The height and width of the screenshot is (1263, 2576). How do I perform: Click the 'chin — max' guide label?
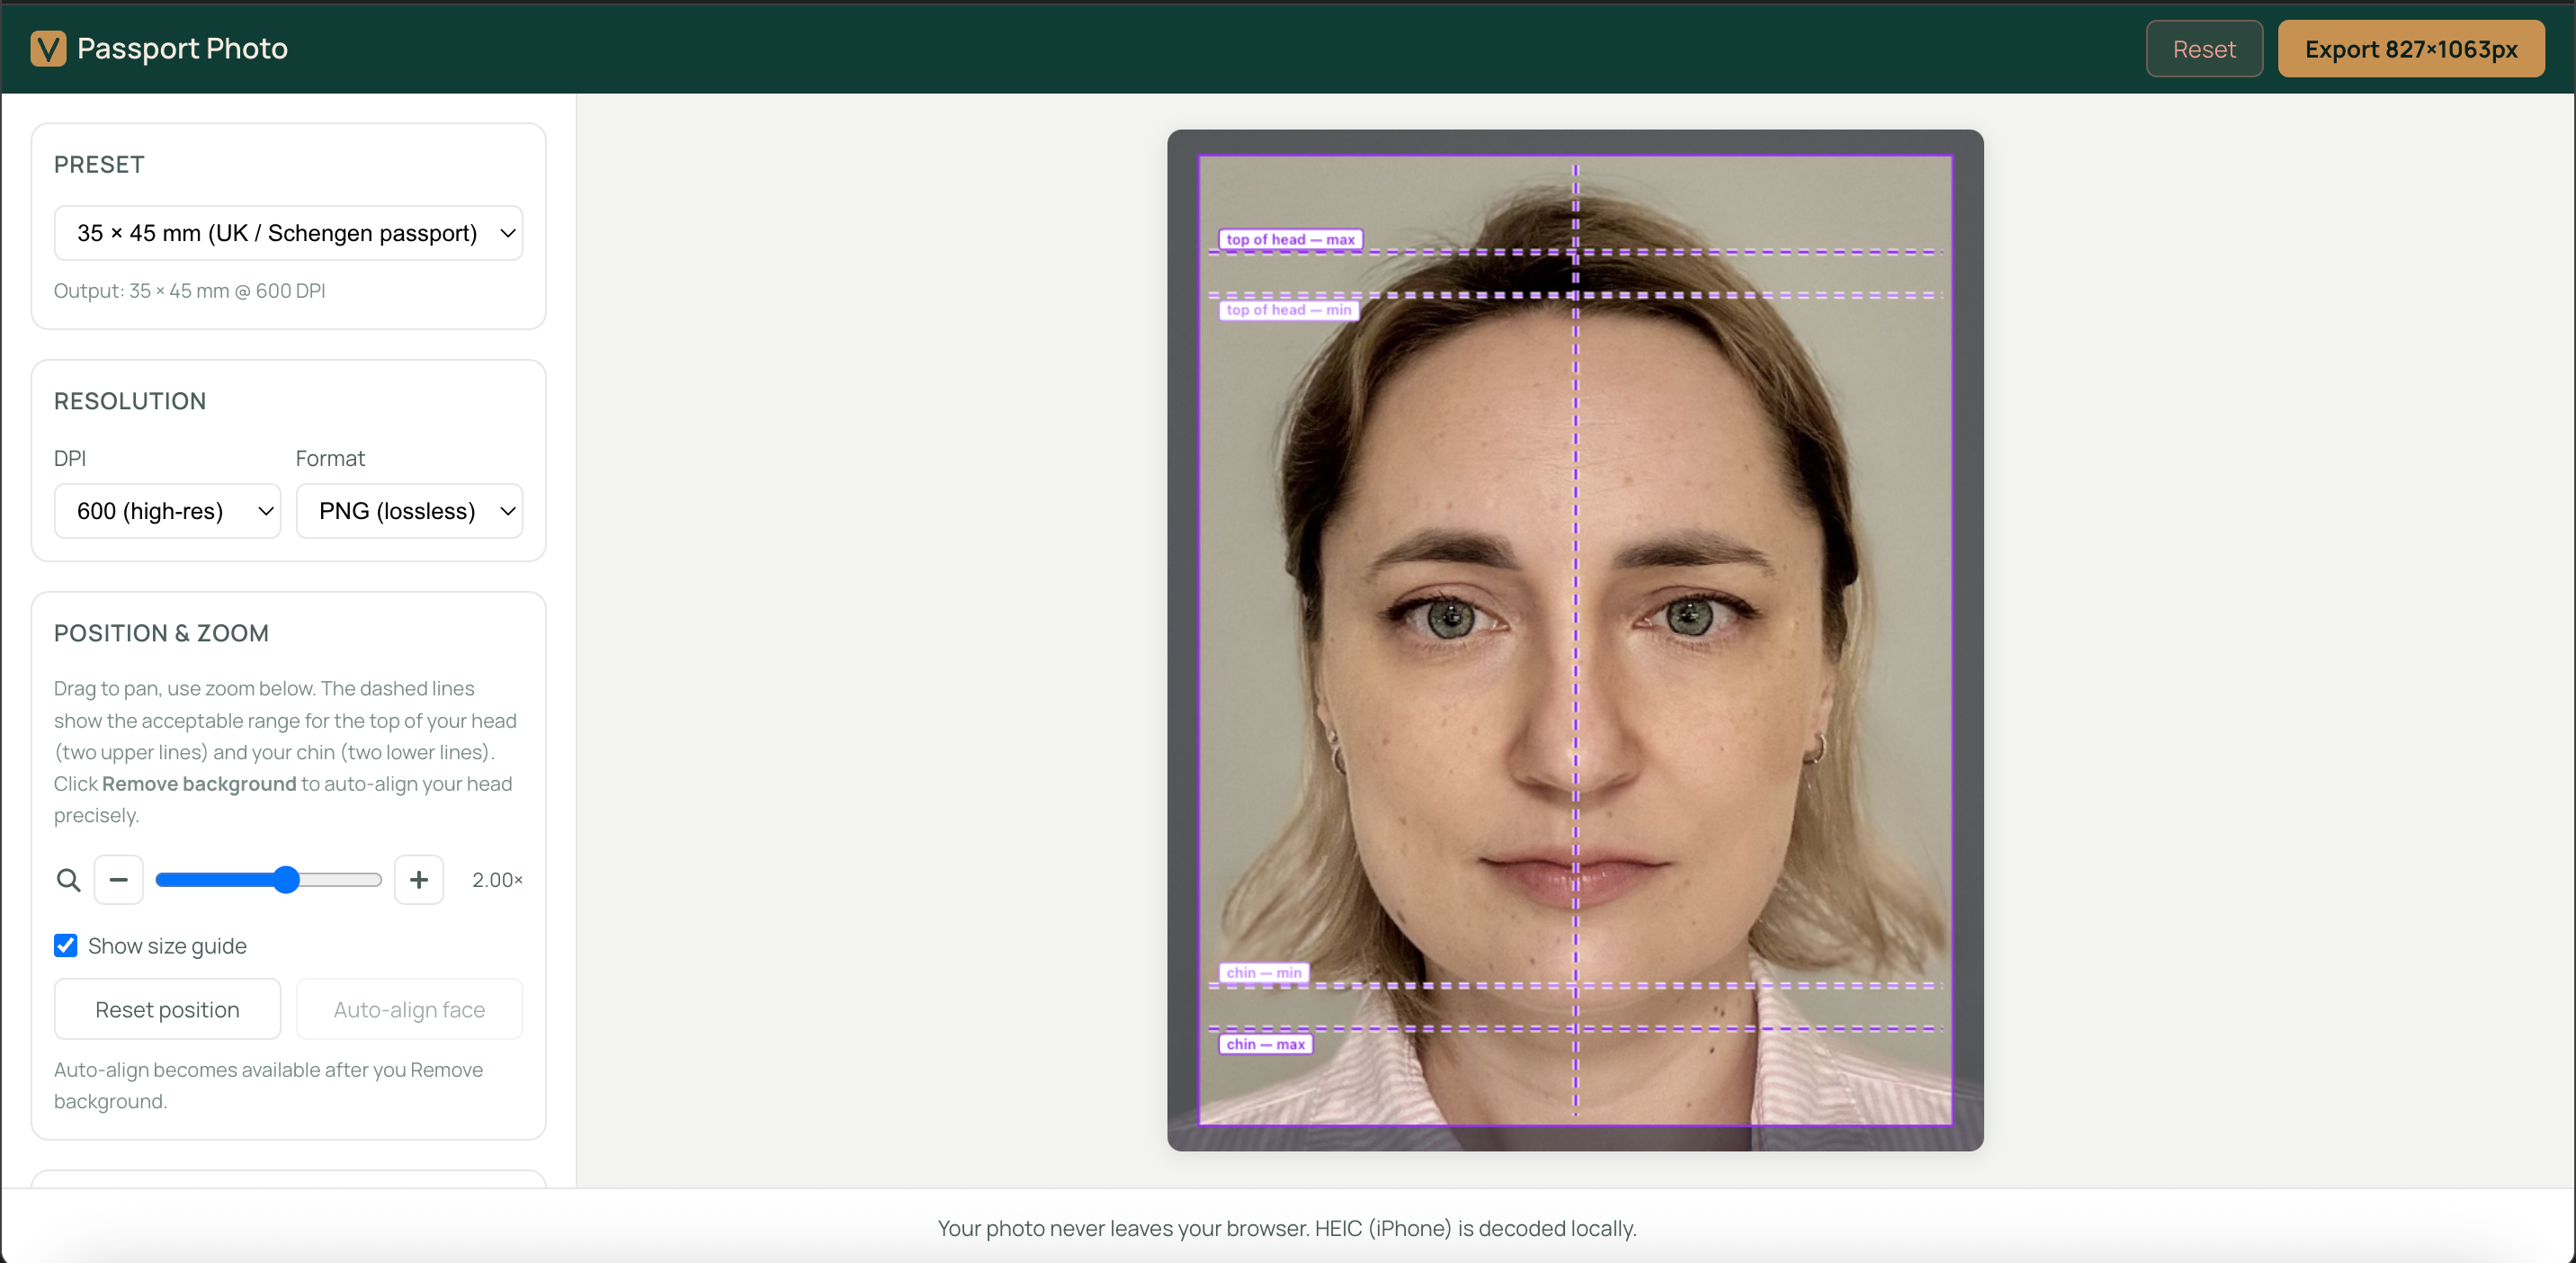[x=1265, y=1044]
